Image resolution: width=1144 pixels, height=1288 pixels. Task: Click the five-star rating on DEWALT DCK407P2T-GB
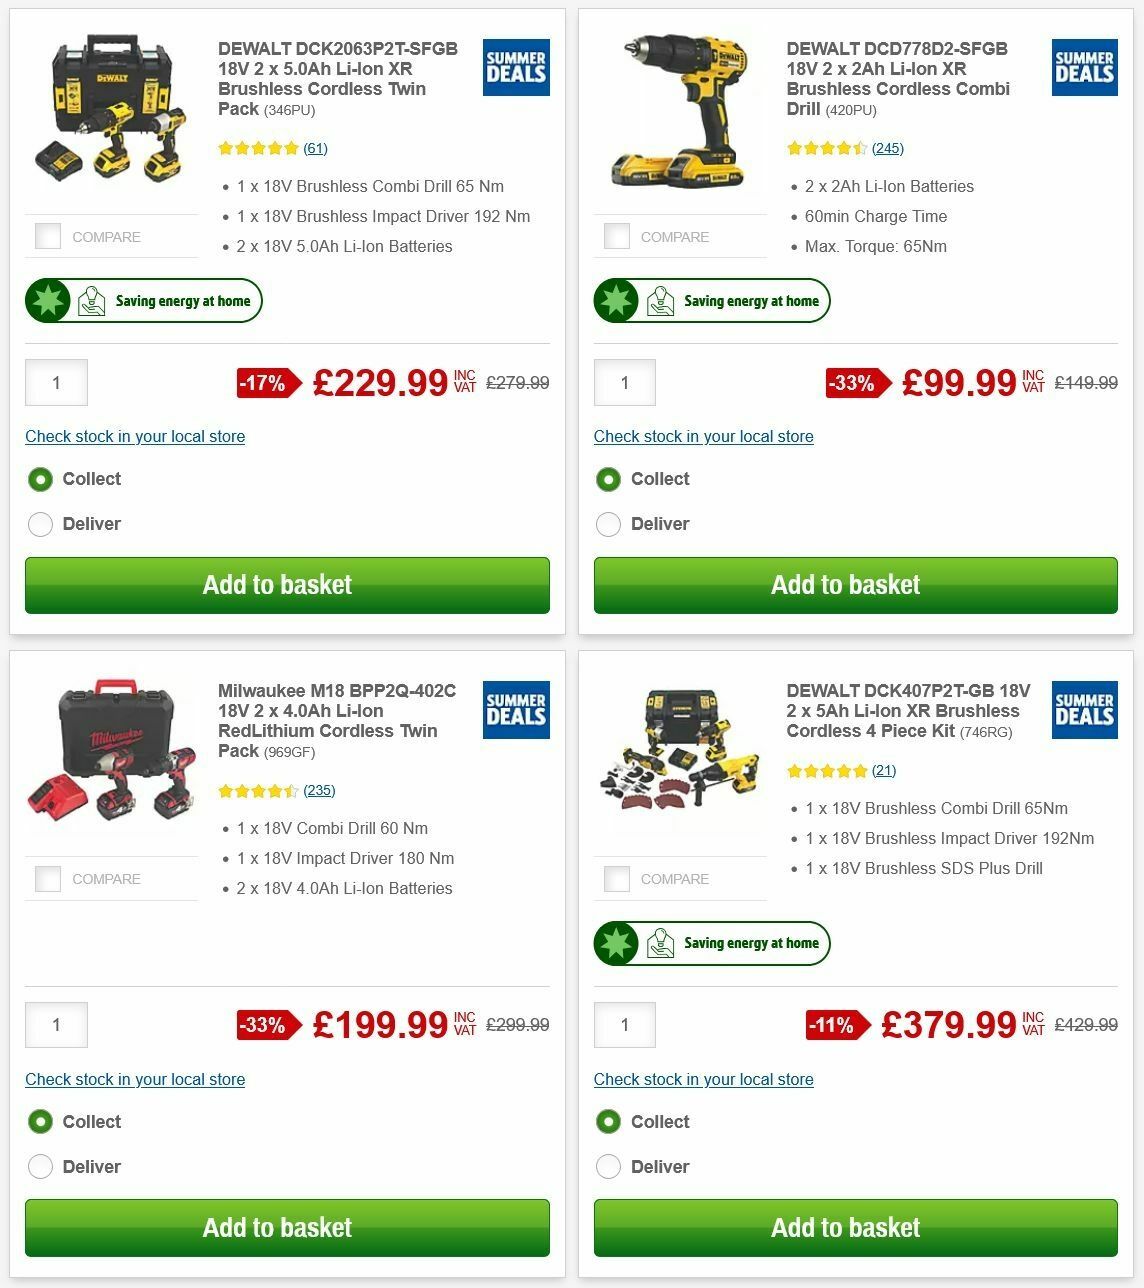pos(828,770)
